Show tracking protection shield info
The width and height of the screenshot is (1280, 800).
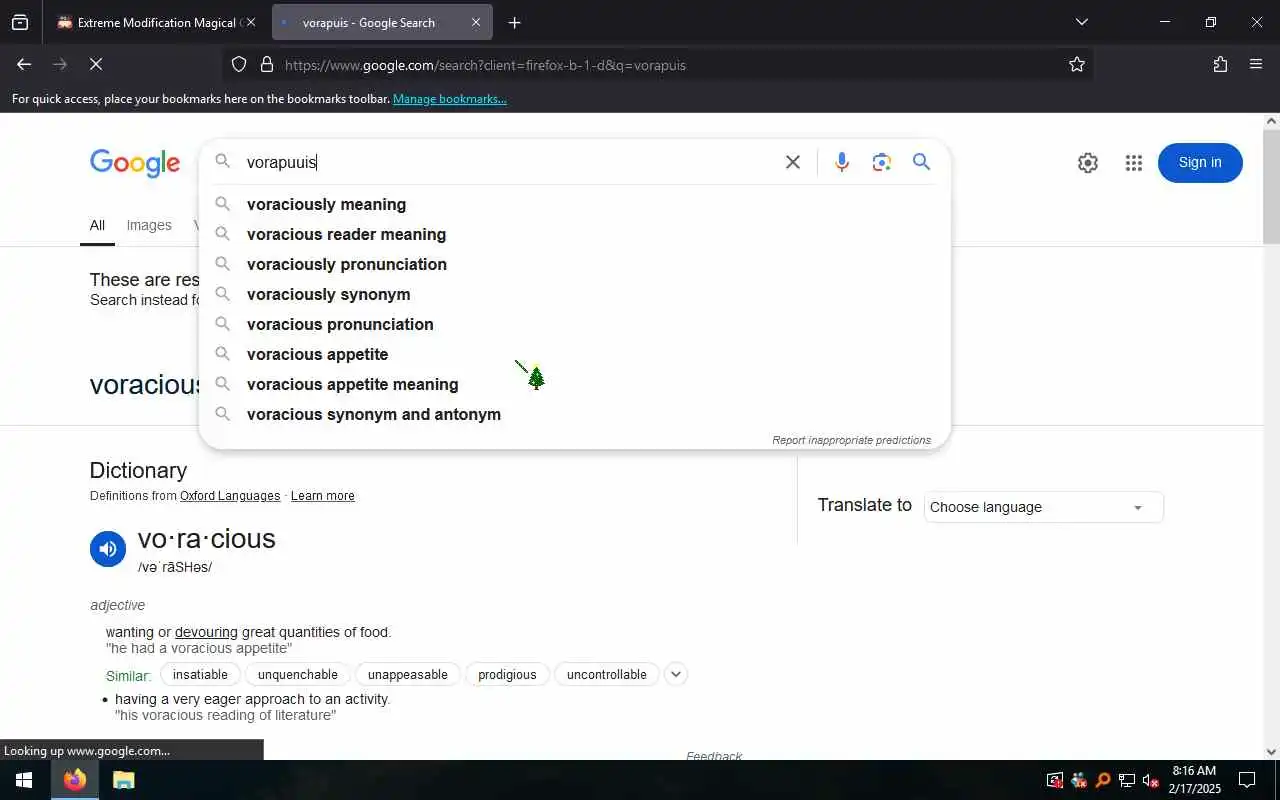pyautogui.click(x=239, y=65)
